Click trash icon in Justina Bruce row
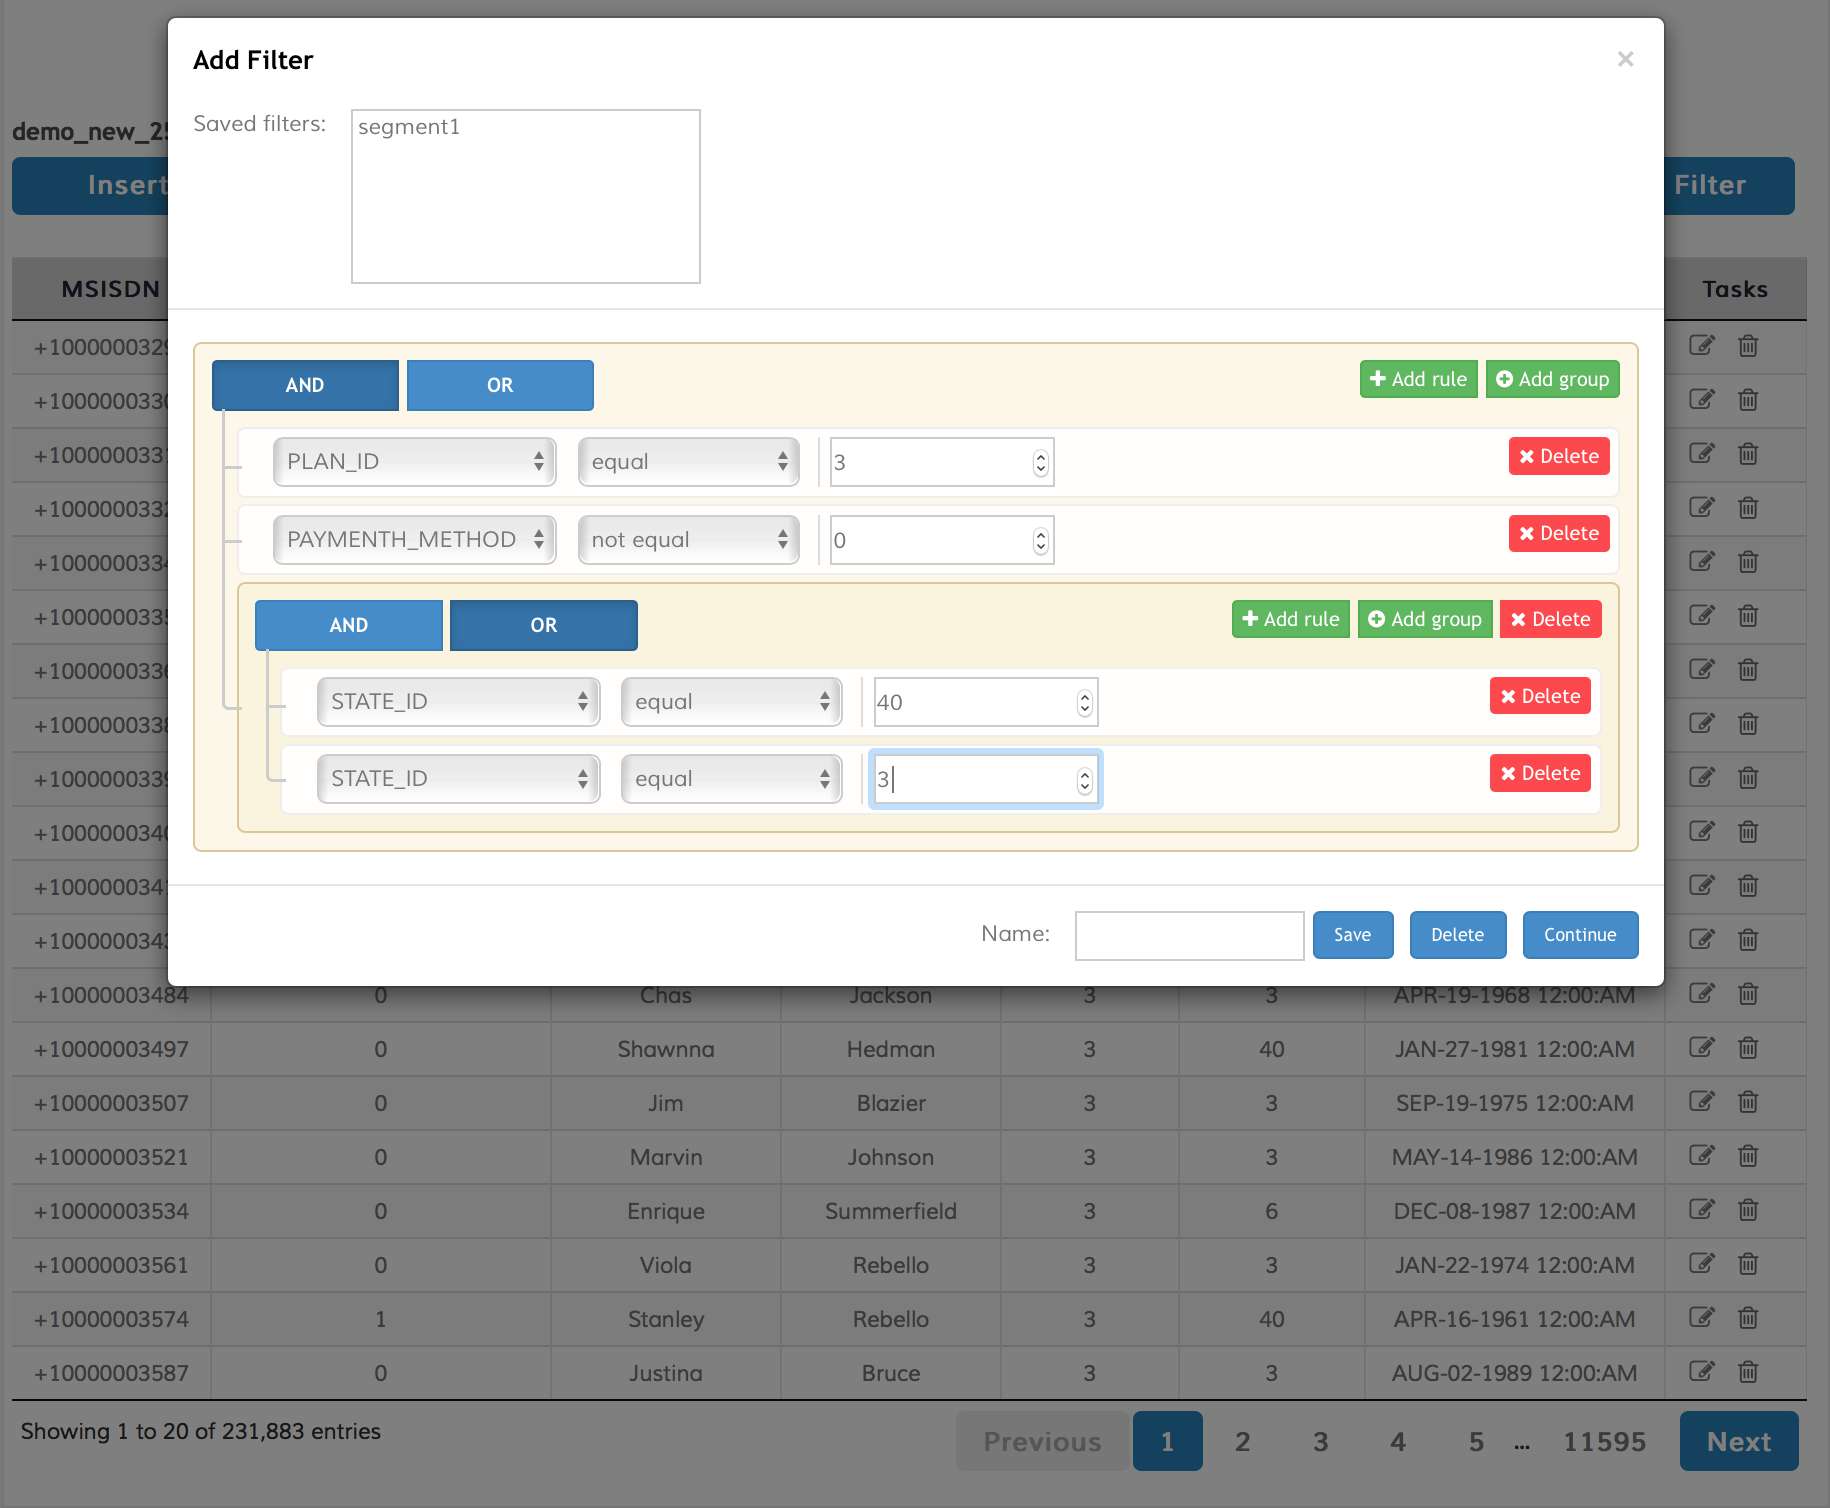 point(1748,1372)
